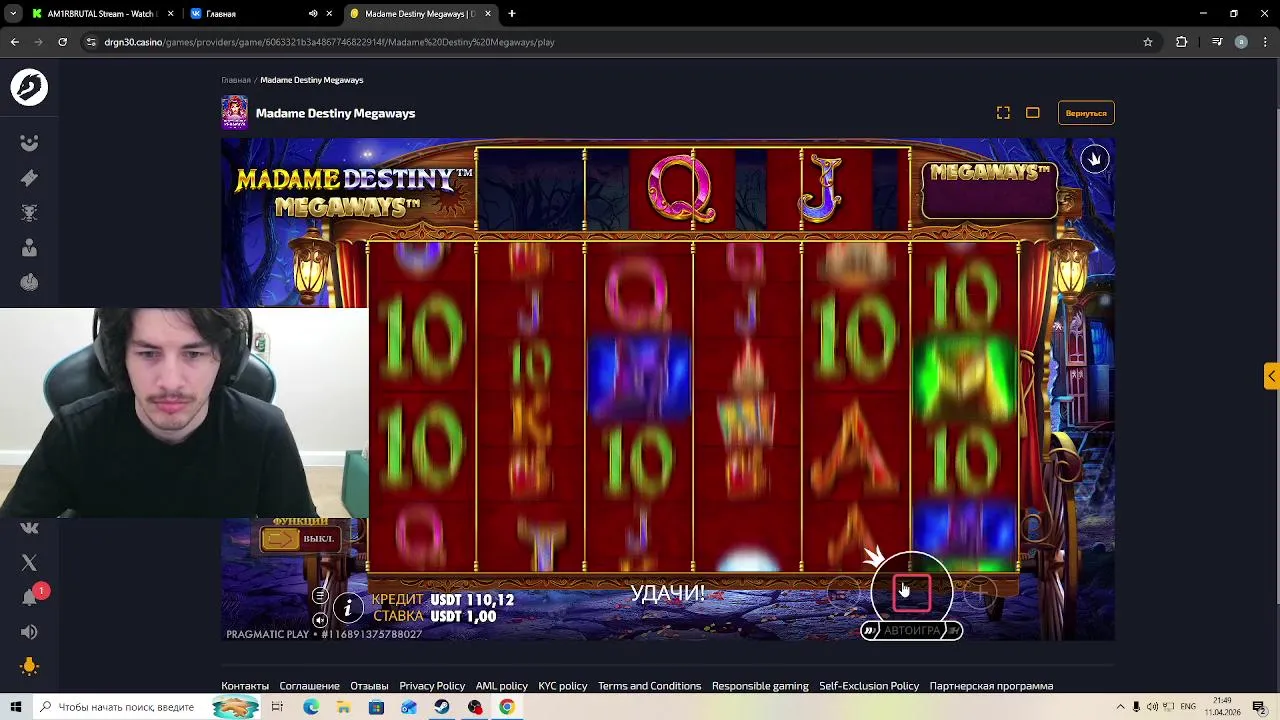Reload the current page

tap(62, 42)
